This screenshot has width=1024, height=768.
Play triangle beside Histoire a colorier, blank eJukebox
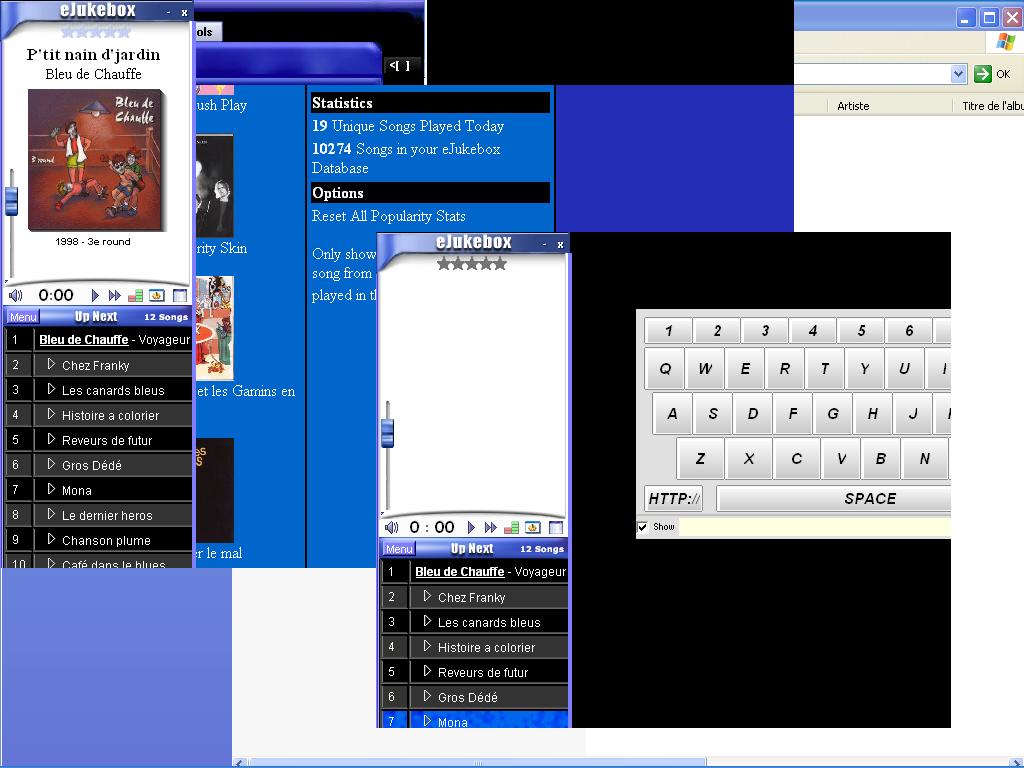(x=427, y=646)
